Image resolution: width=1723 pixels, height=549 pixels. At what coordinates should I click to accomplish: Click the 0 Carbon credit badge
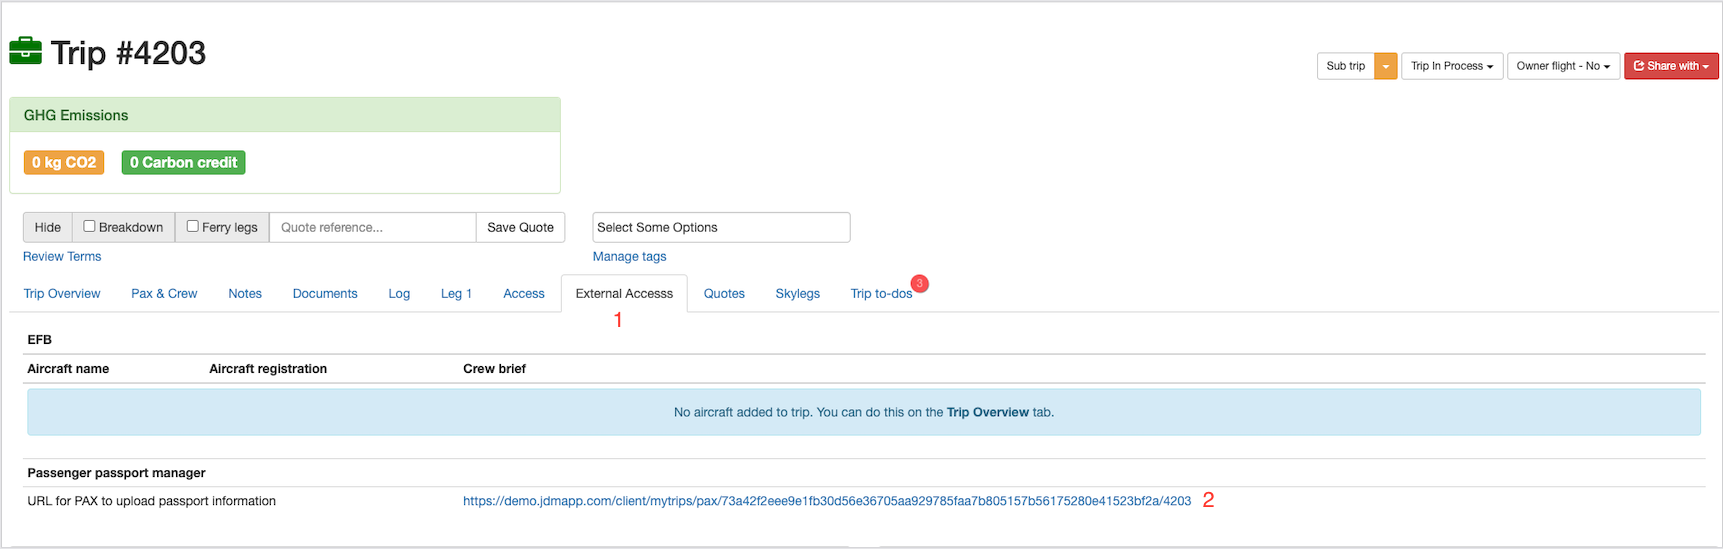click(183, 162)
